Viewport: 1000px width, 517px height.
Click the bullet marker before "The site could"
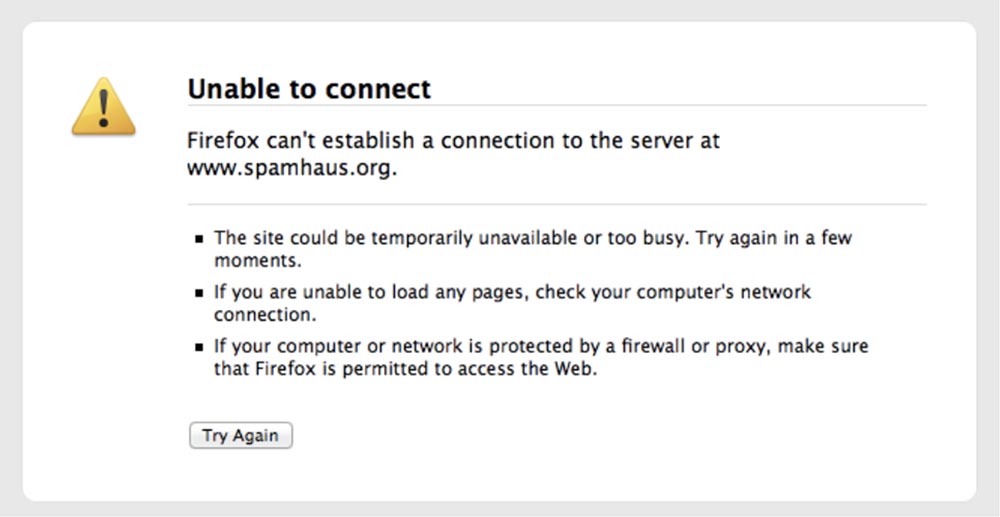(200, 240)
